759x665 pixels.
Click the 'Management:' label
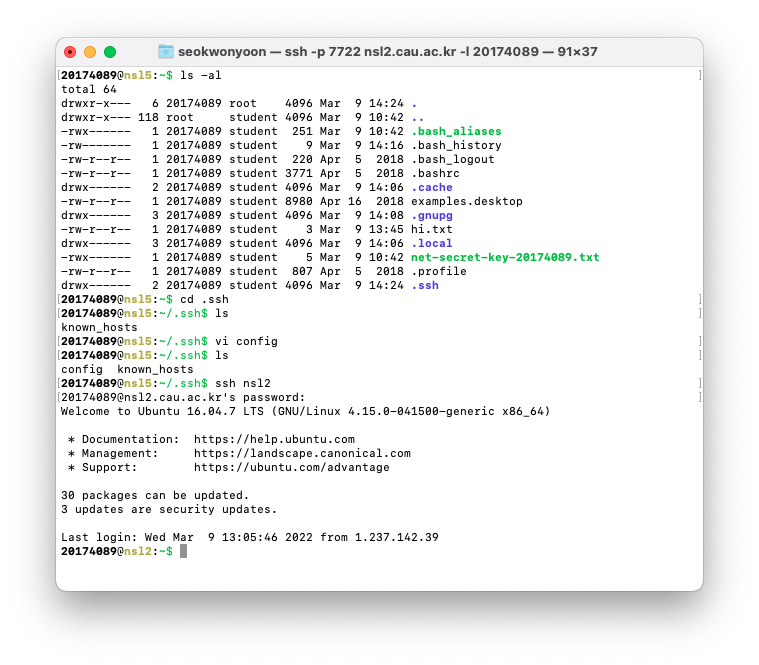tap(120, 453)
